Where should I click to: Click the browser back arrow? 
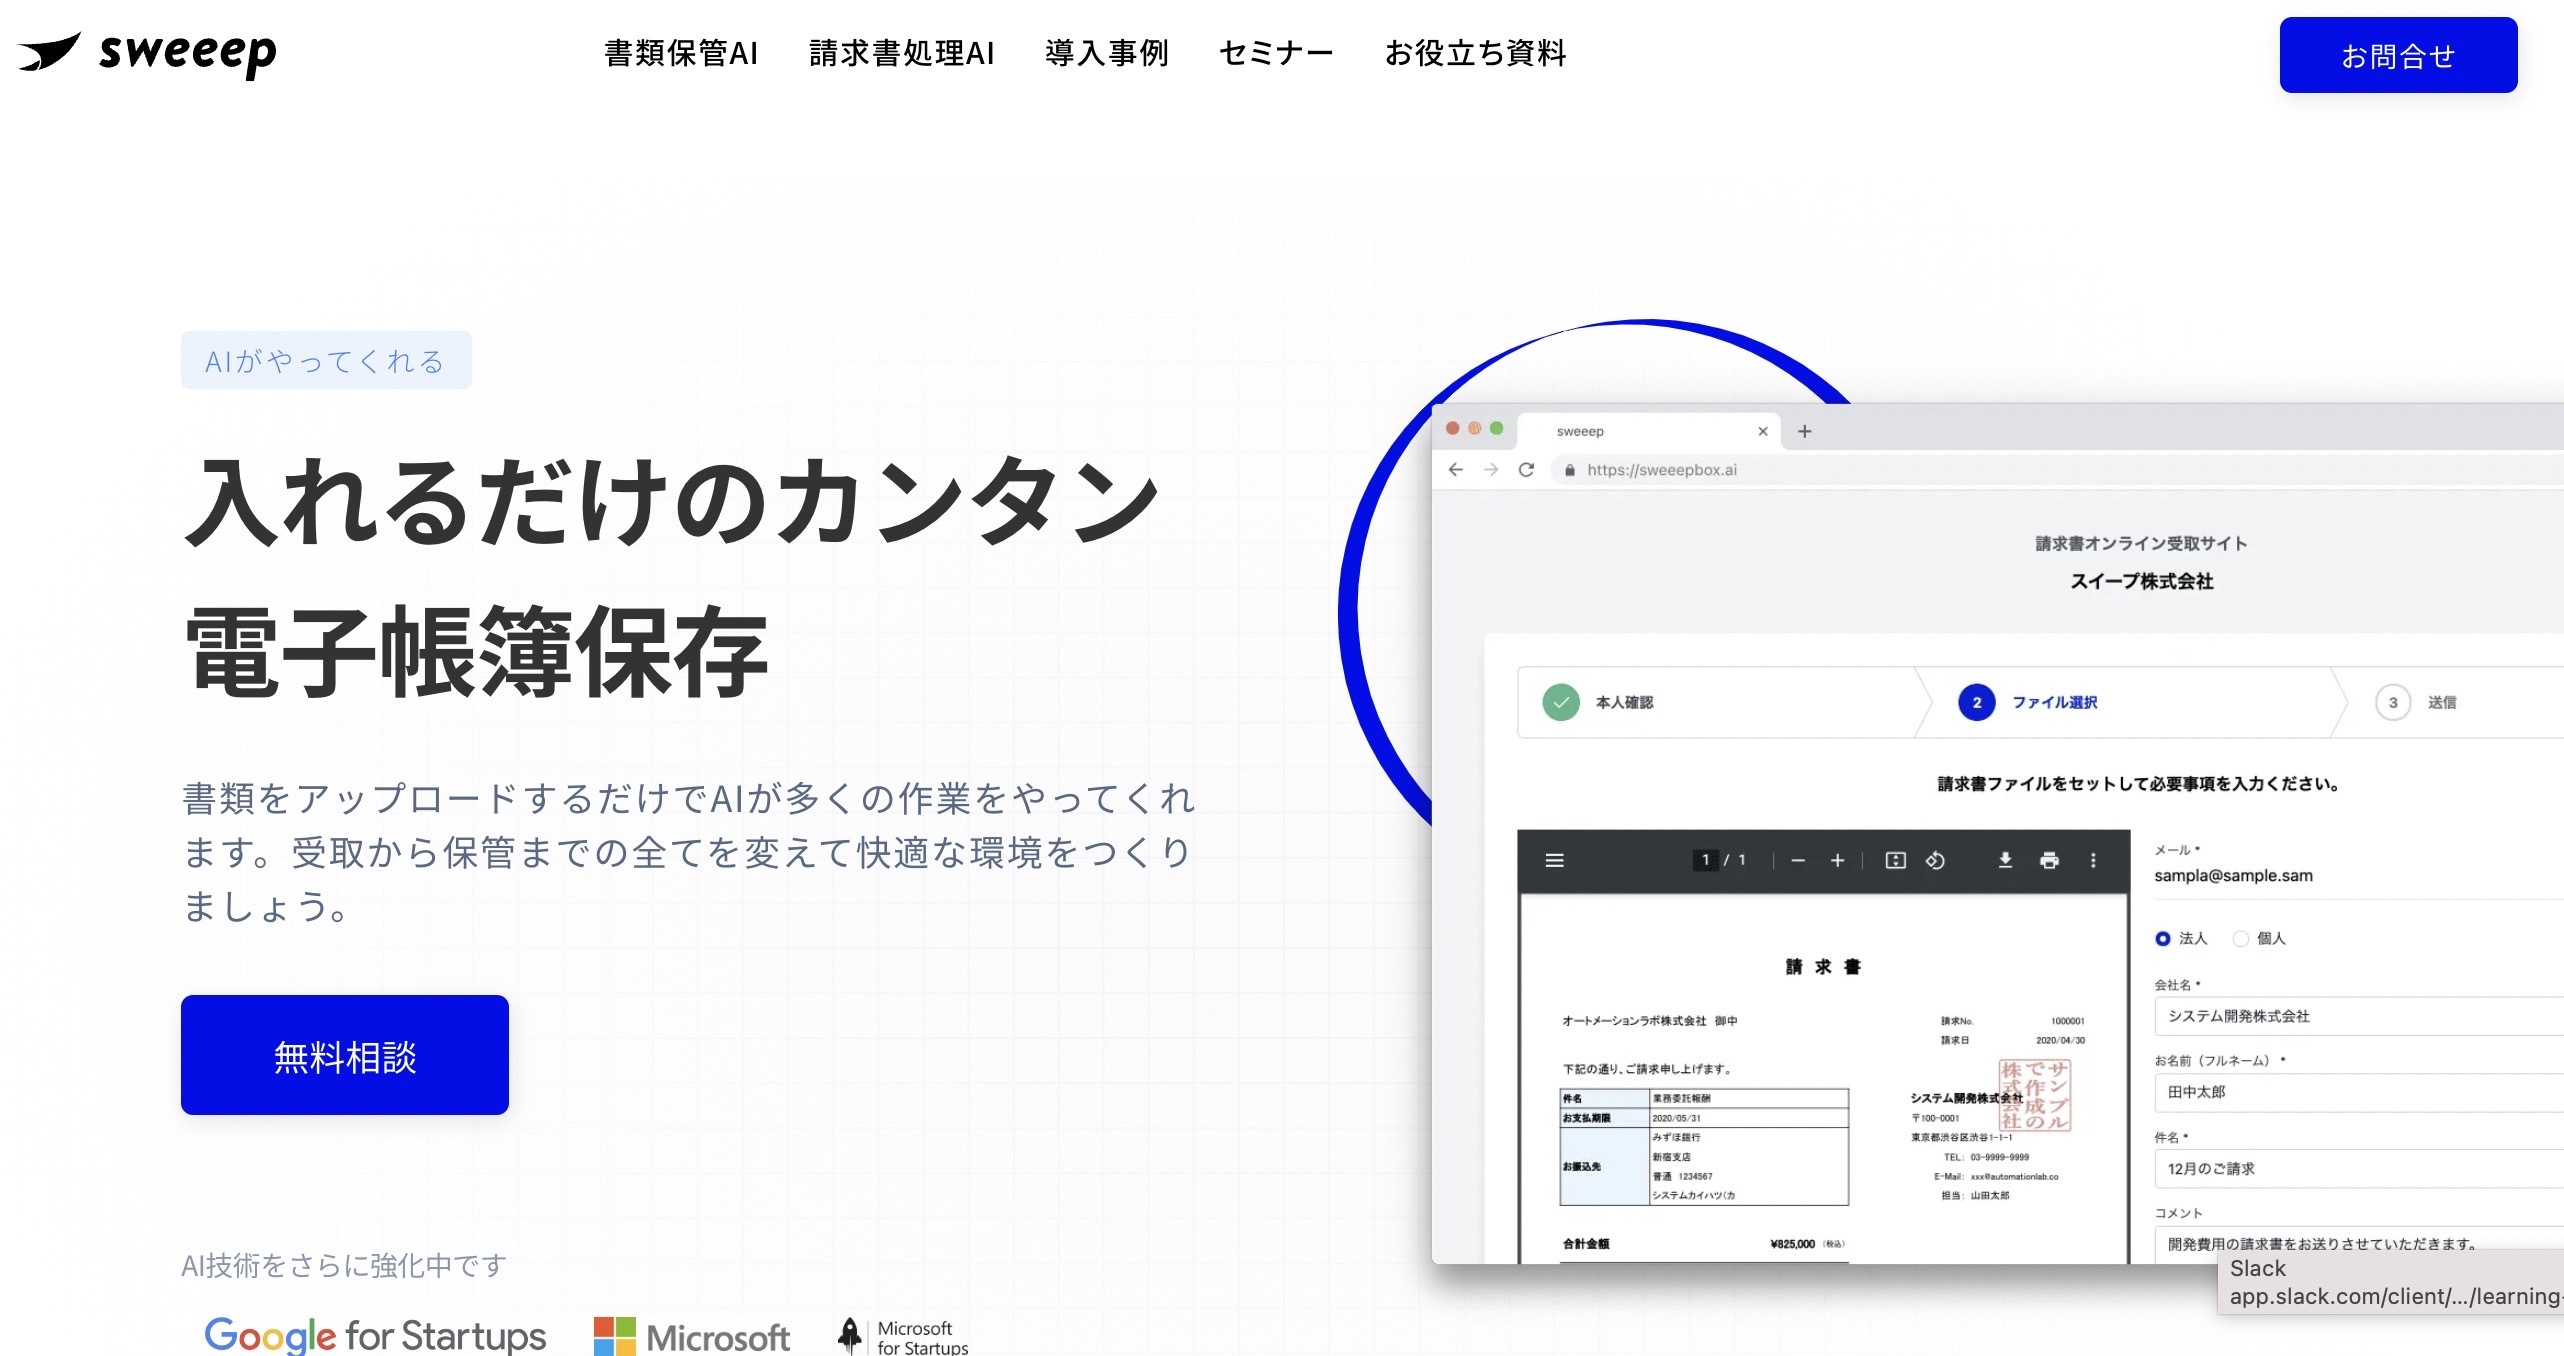(1456, 470)
